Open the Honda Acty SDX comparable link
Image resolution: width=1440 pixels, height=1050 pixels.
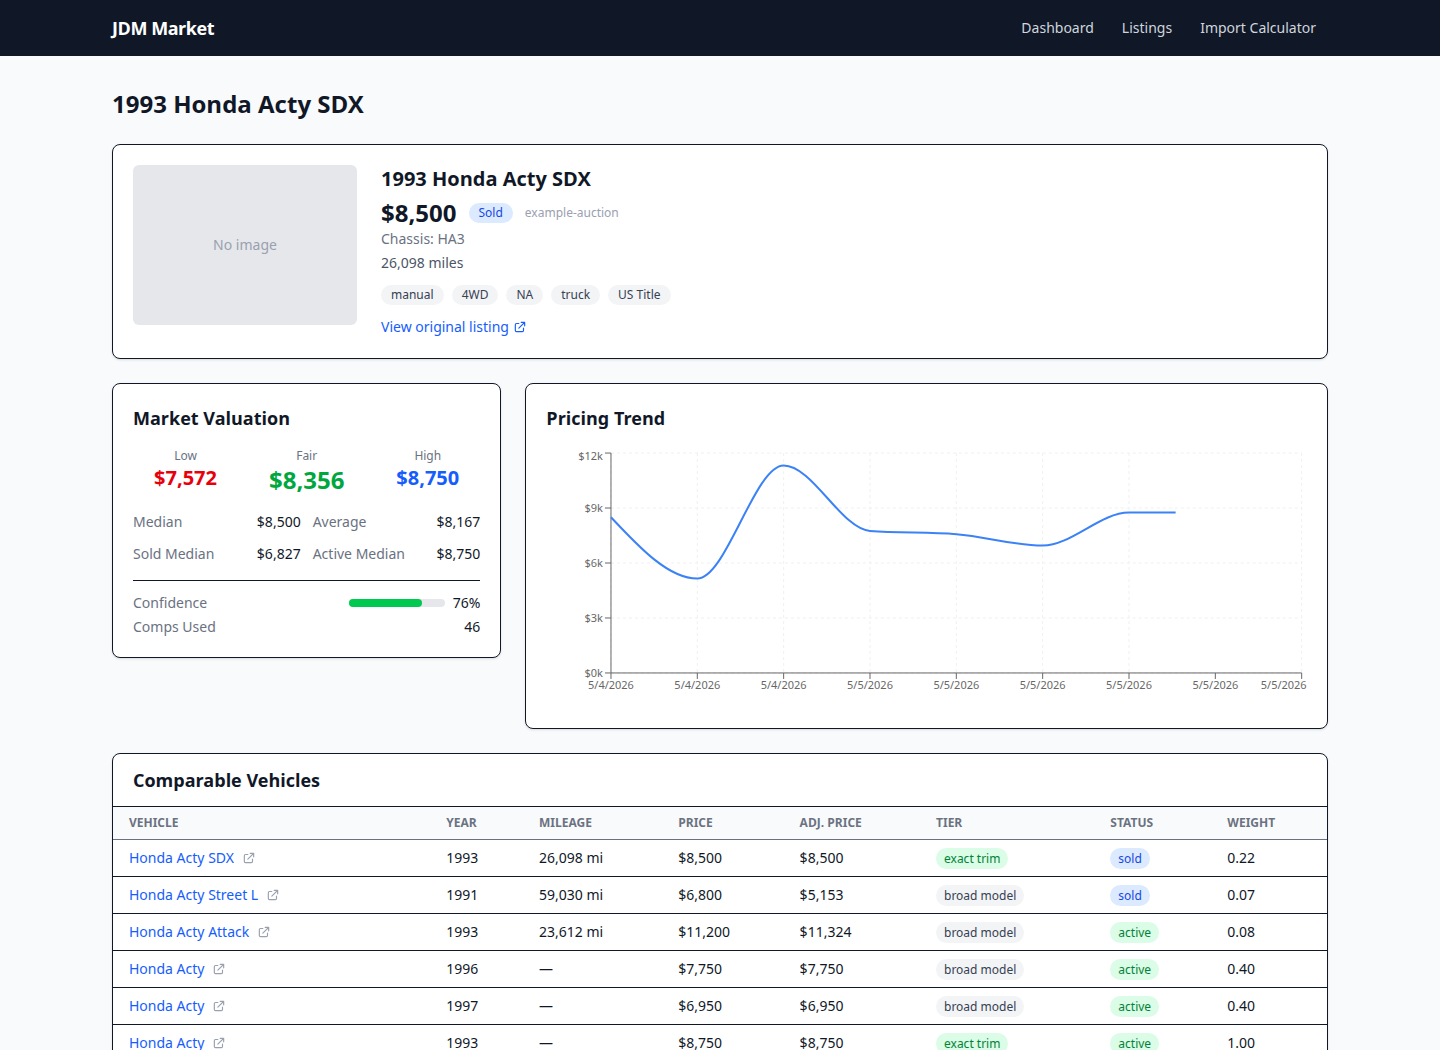tap(181, 858)
